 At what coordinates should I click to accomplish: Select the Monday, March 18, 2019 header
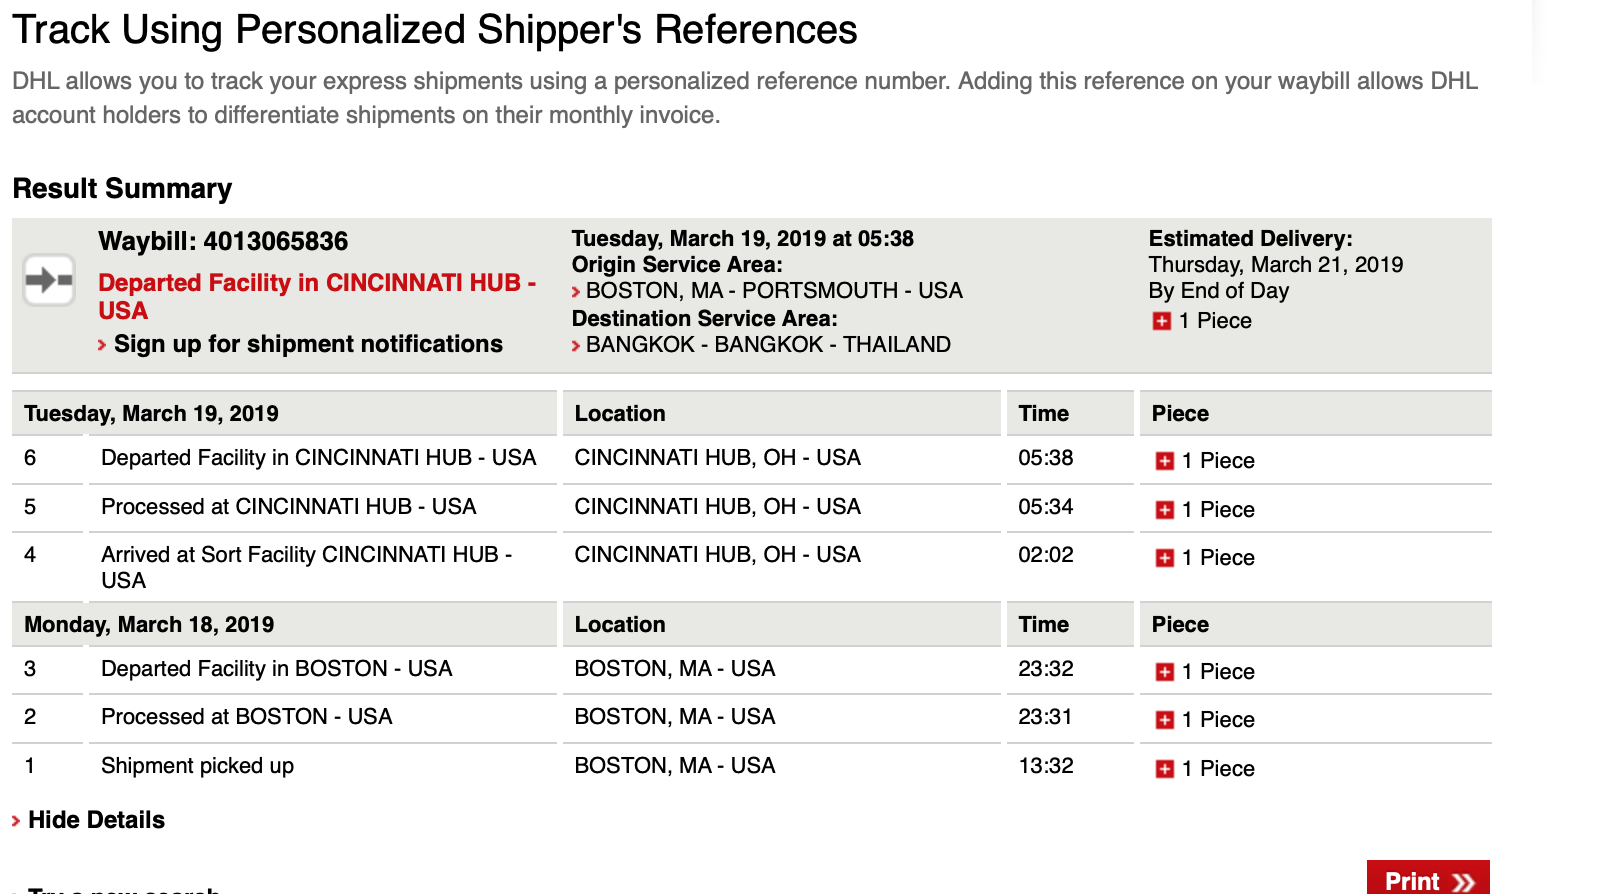pos(149,625)
